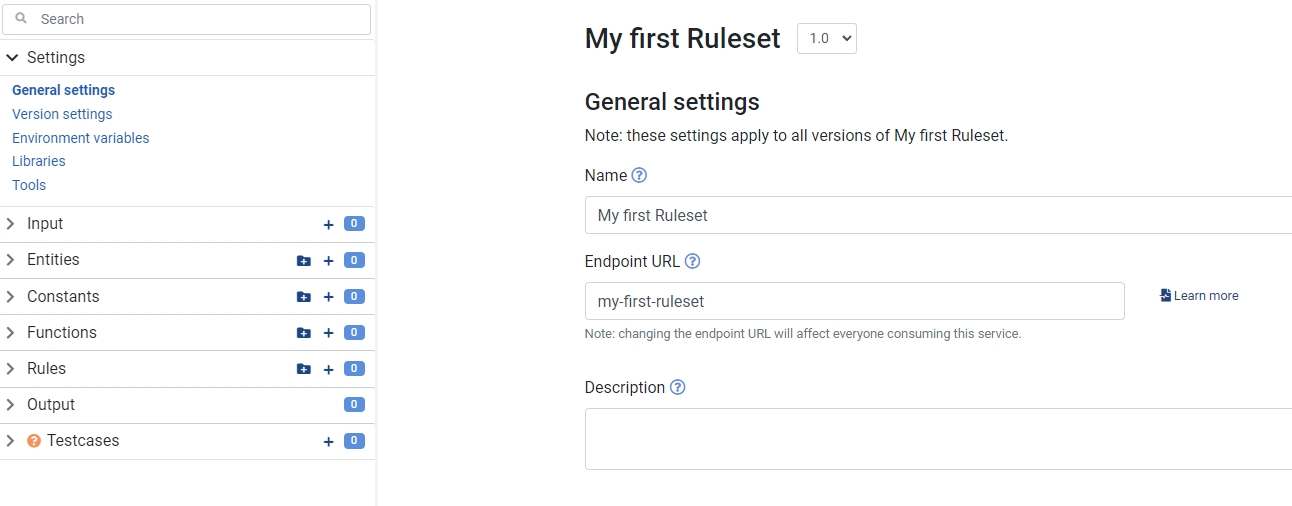Click the add folder icon for Functions

304,333
